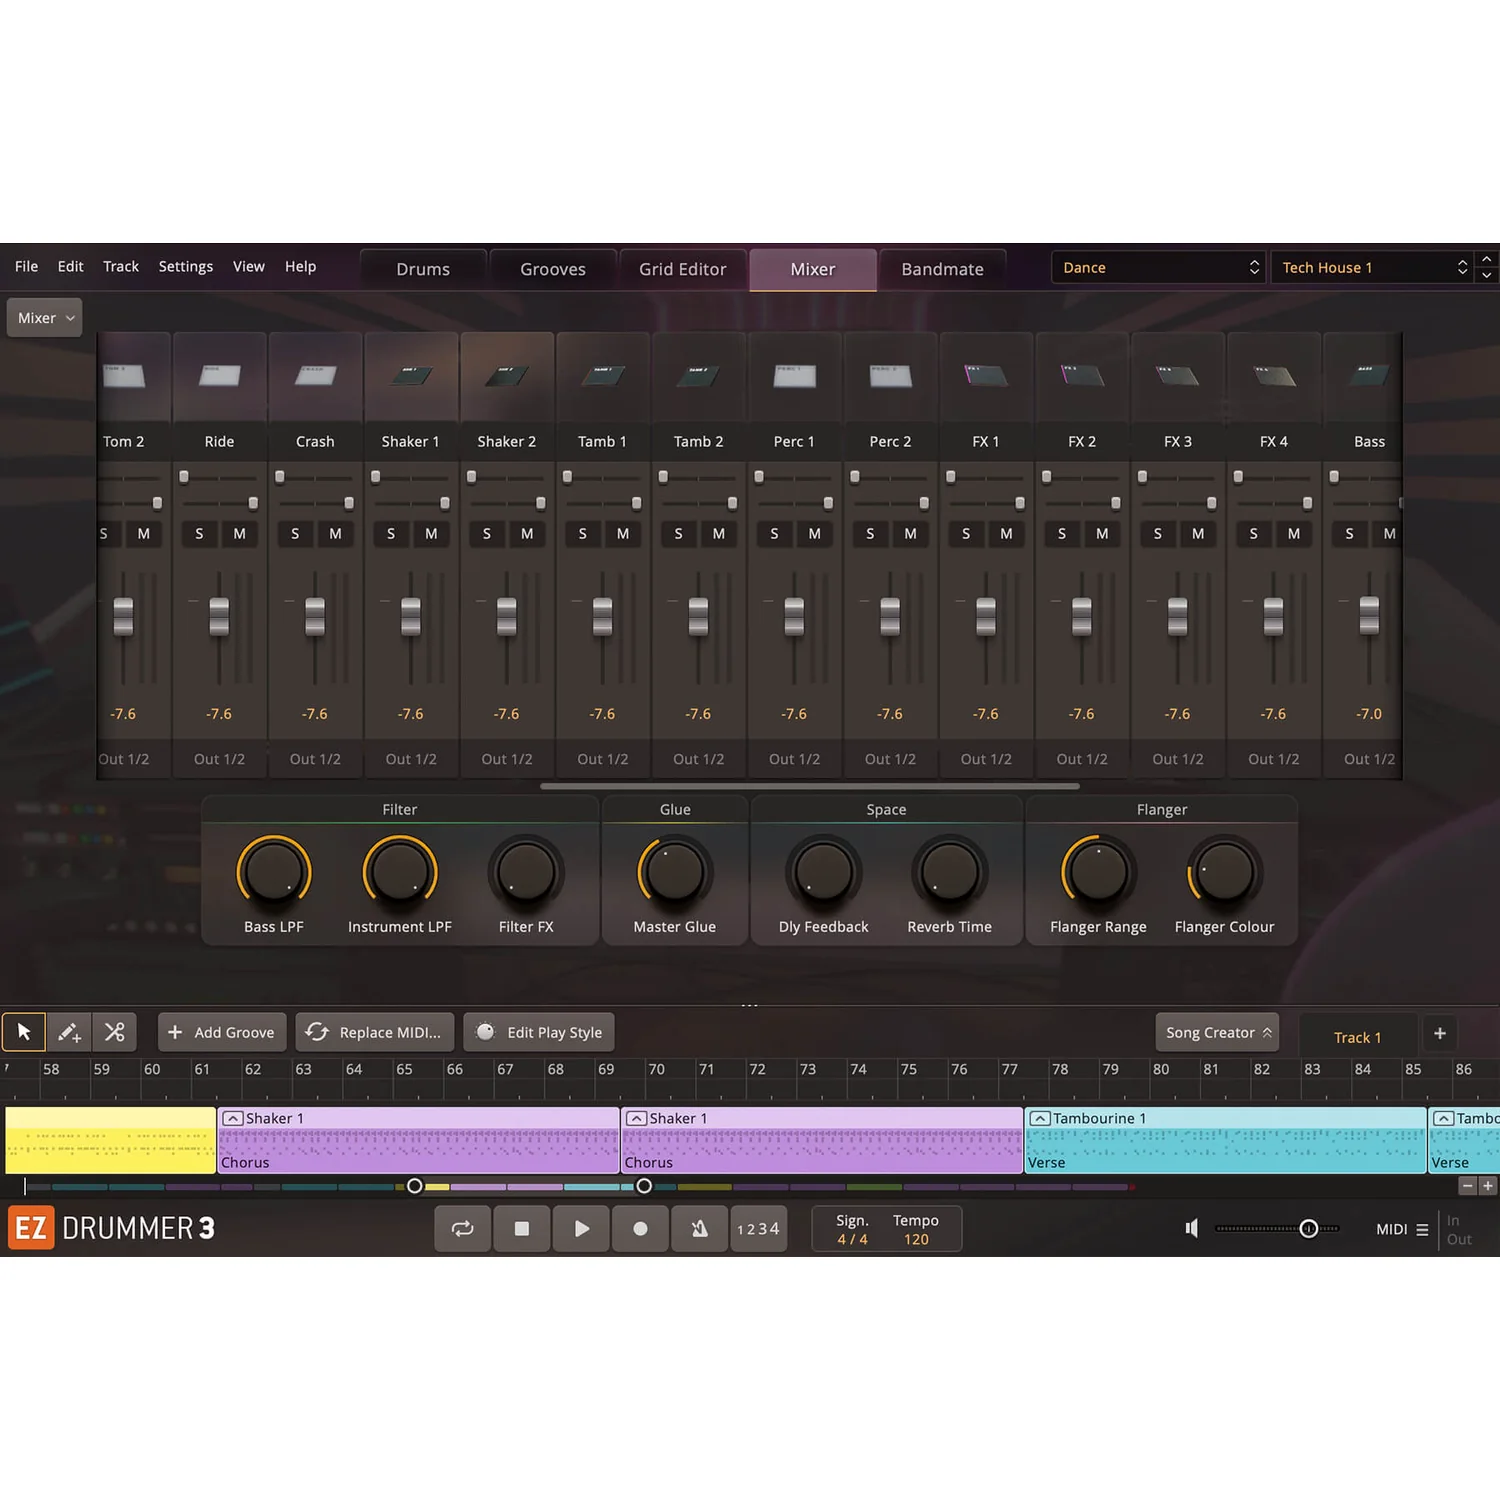Image resolution: width=1500 pixels, height=1500 pixels.
Task: Open the Mixer view dropdown
Action: point(45,318)
